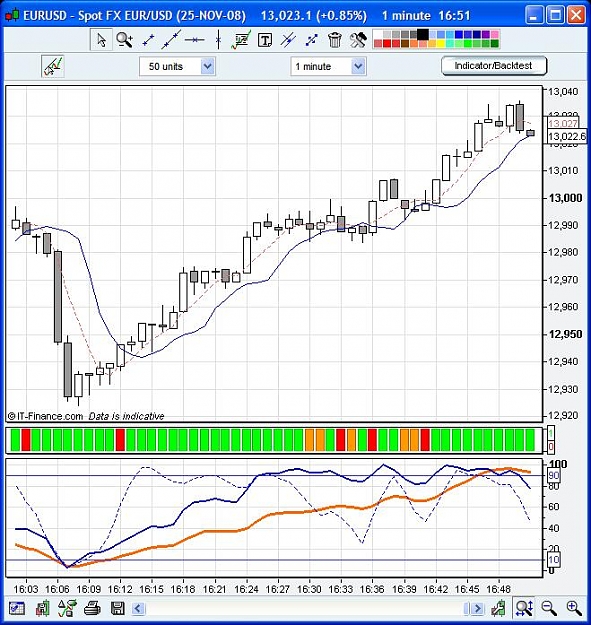Pick the large black color swatch

423,34
